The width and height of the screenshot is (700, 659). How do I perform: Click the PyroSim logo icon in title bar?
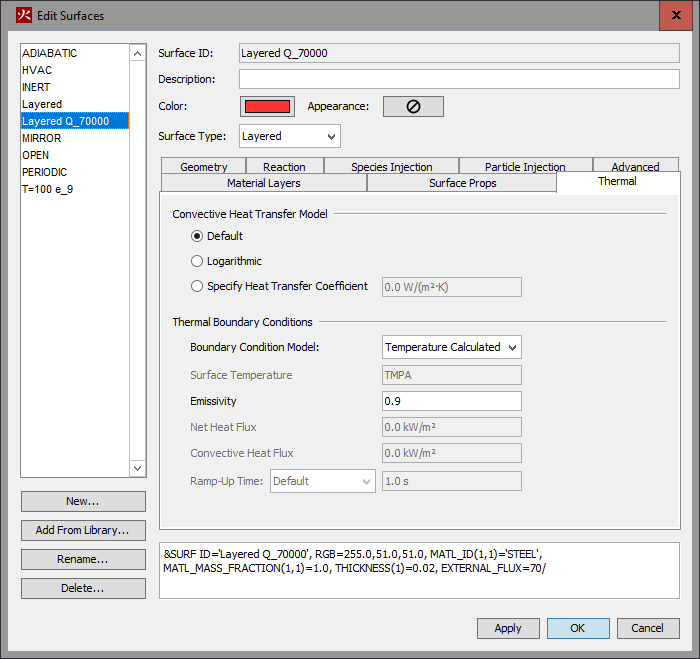(24, 15)
